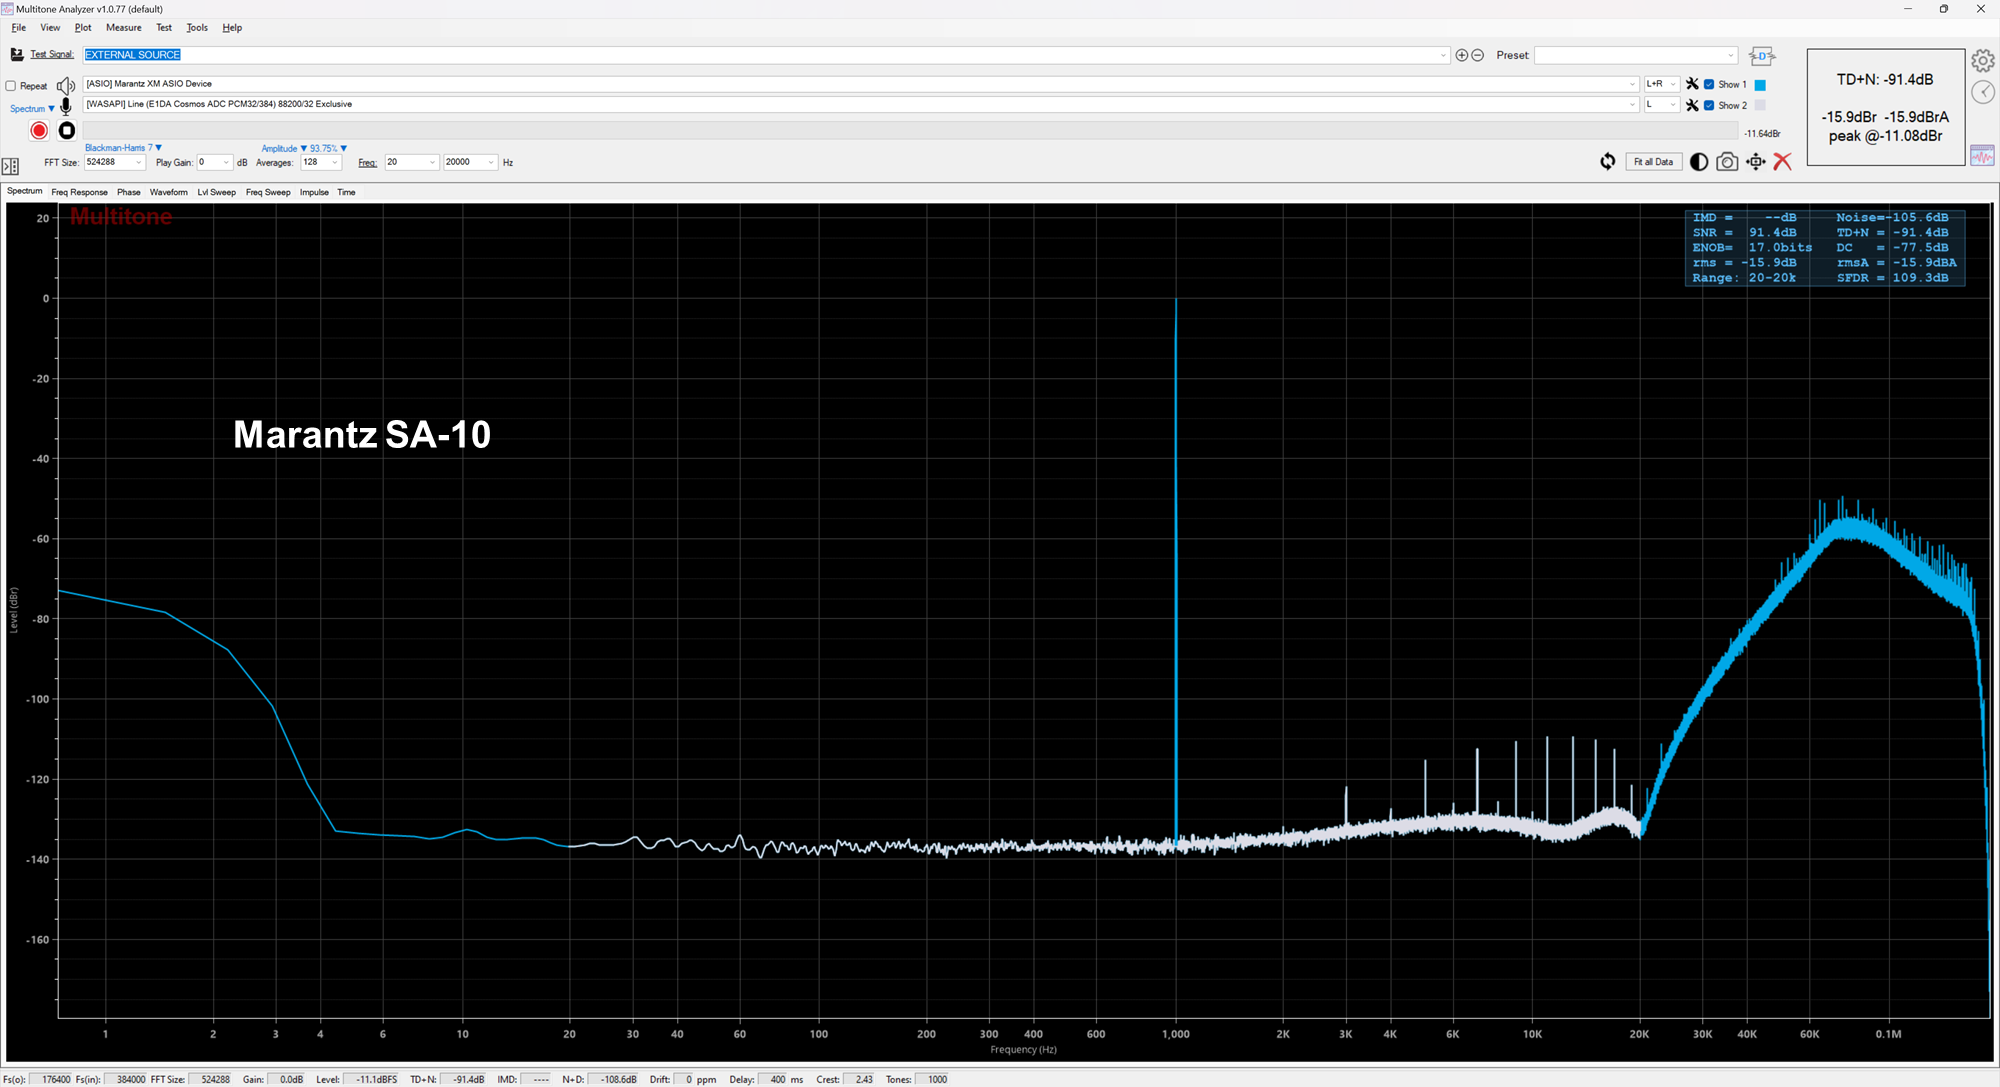Toggle dark/light contrast icon

coord(1699,162)
